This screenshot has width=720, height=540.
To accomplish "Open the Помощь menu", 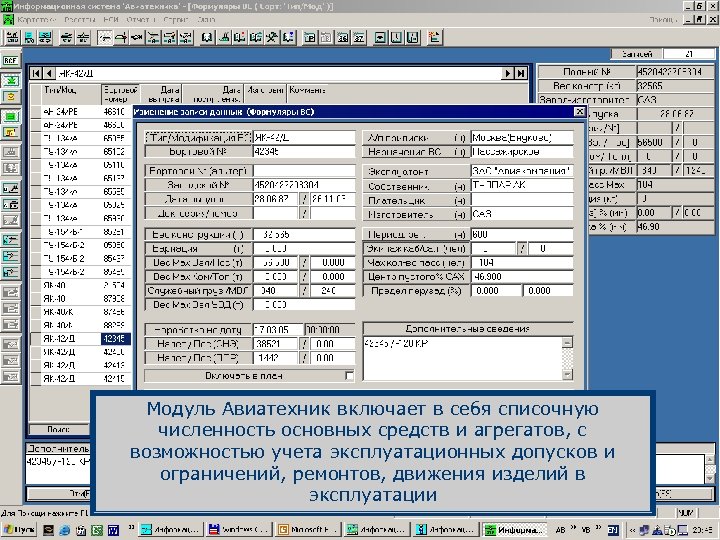I will point(663,20).
